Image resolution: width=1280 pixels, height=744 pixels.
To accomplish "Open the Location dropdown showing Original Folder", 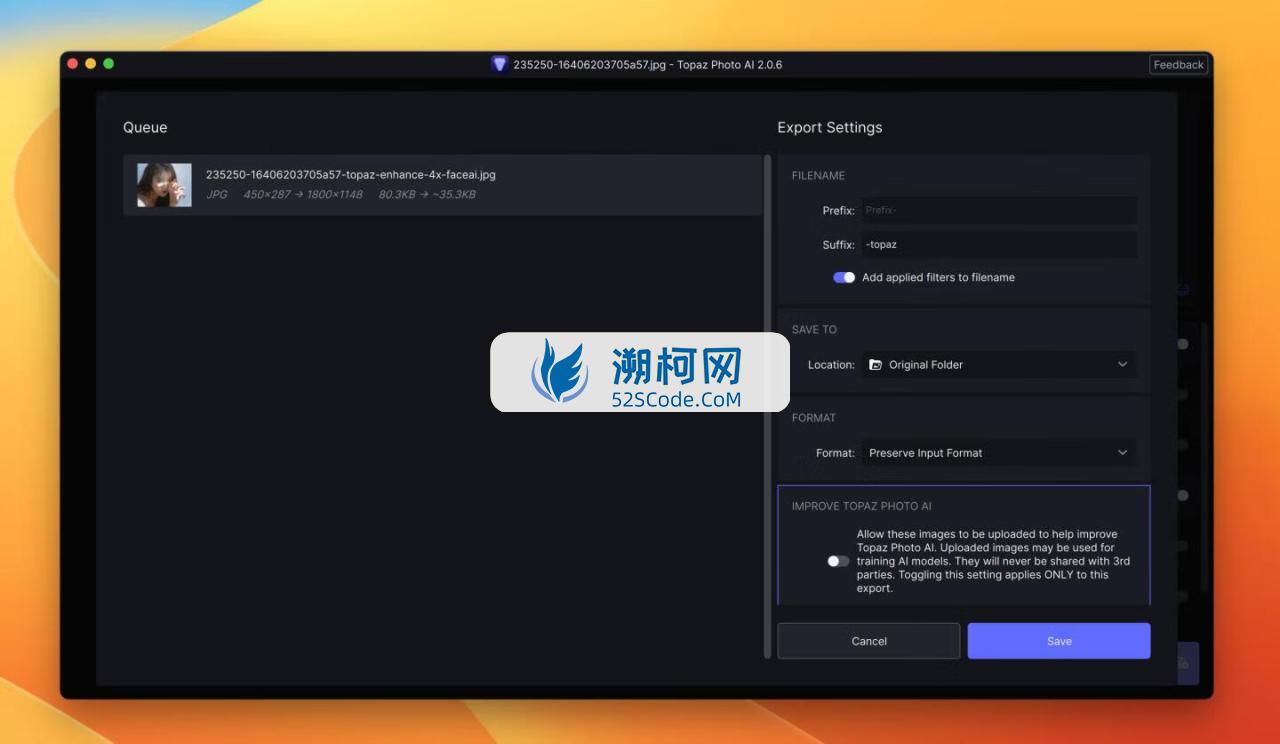I will pos(998,365).
